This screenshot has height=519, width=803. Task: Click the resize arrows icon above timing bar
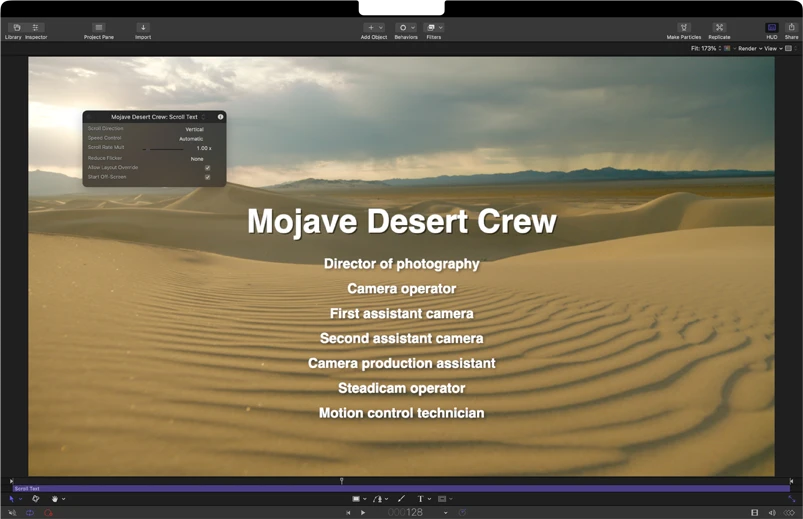(792, 499)
